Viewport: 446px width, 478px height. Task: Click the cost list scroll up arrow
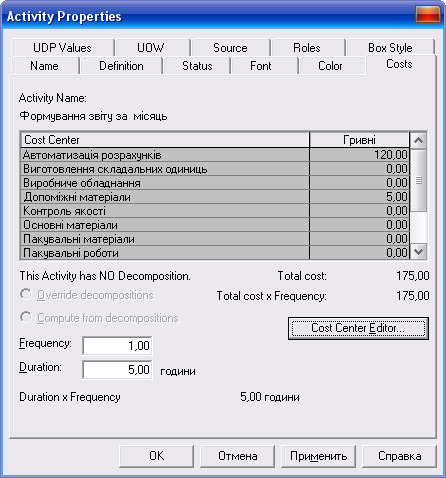(x=418, y=140)
